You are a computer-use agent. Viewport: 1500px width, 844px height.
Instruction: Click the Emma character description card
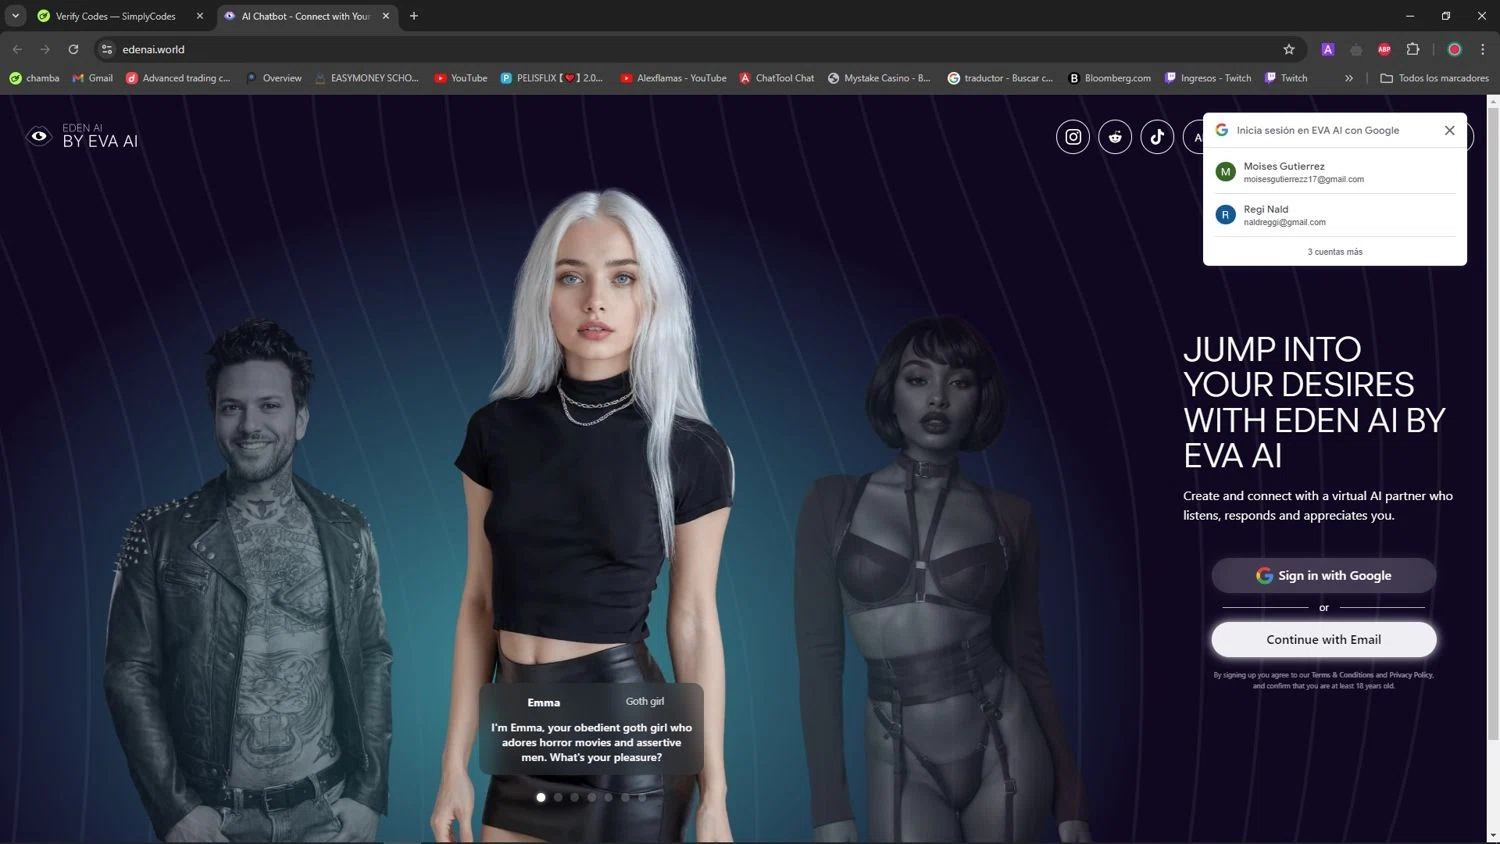[591, 729]
